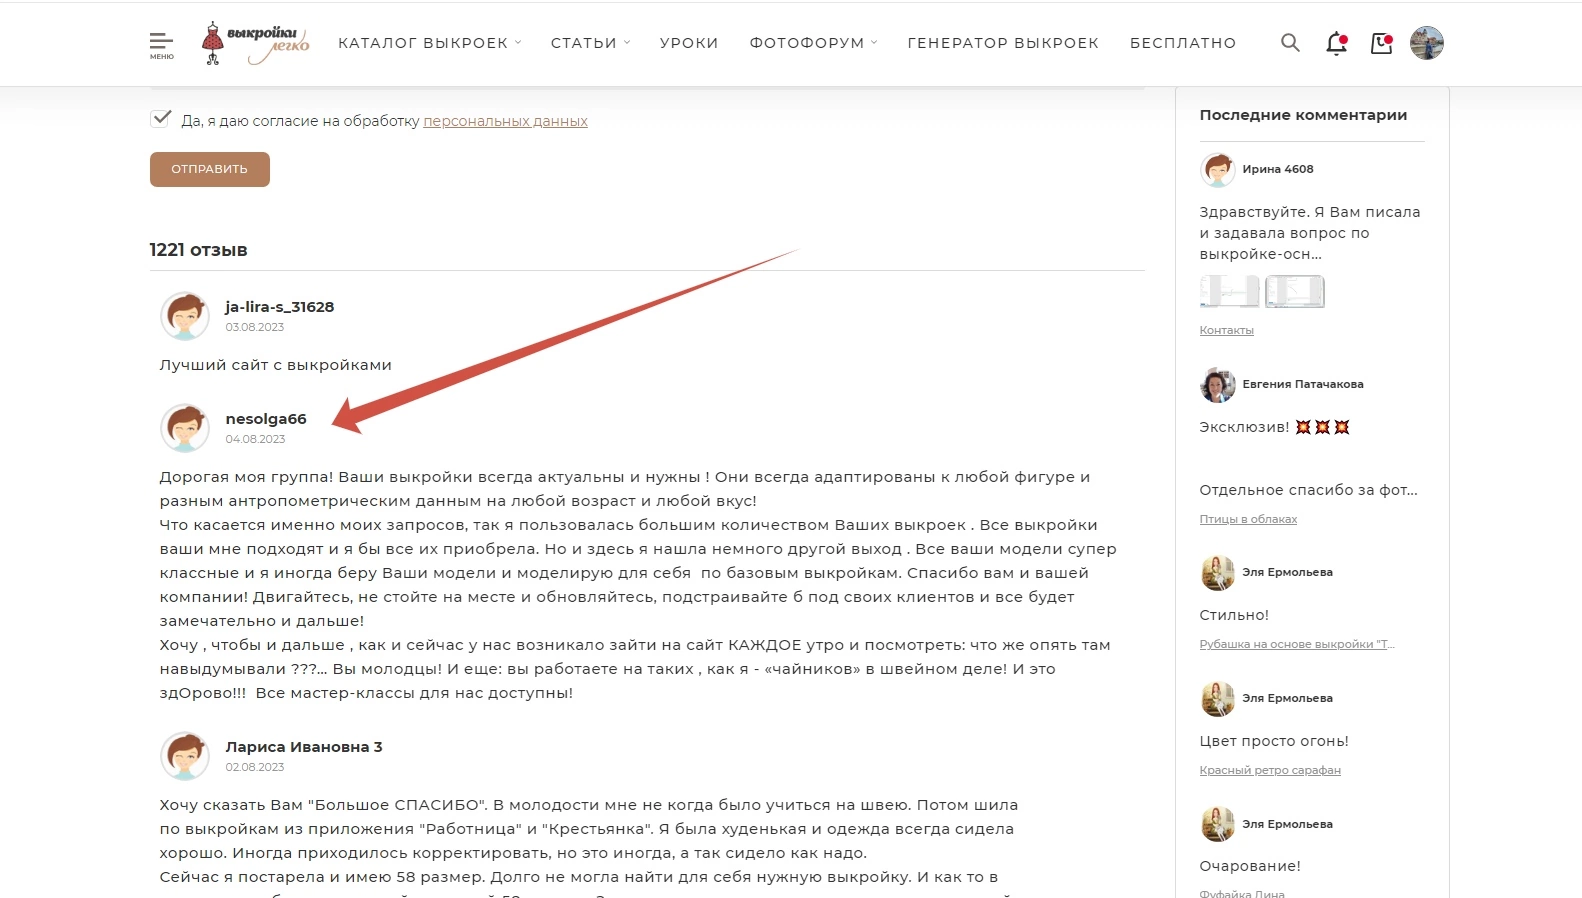Screen dimensions: 1582x898
Task: Open the Красный ретро сарафан link
Action: 1270,770
